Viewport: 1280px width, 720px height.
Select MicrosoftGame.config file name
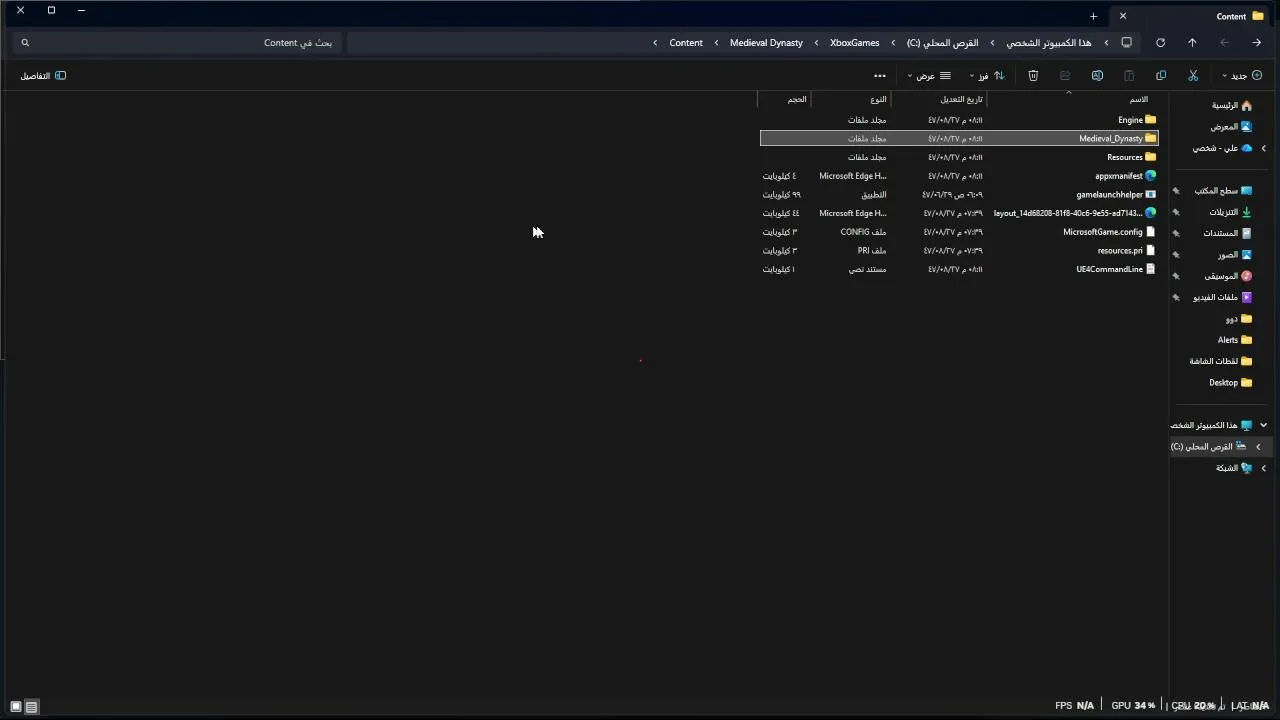pyautogui.click(x=1103, y=232)
